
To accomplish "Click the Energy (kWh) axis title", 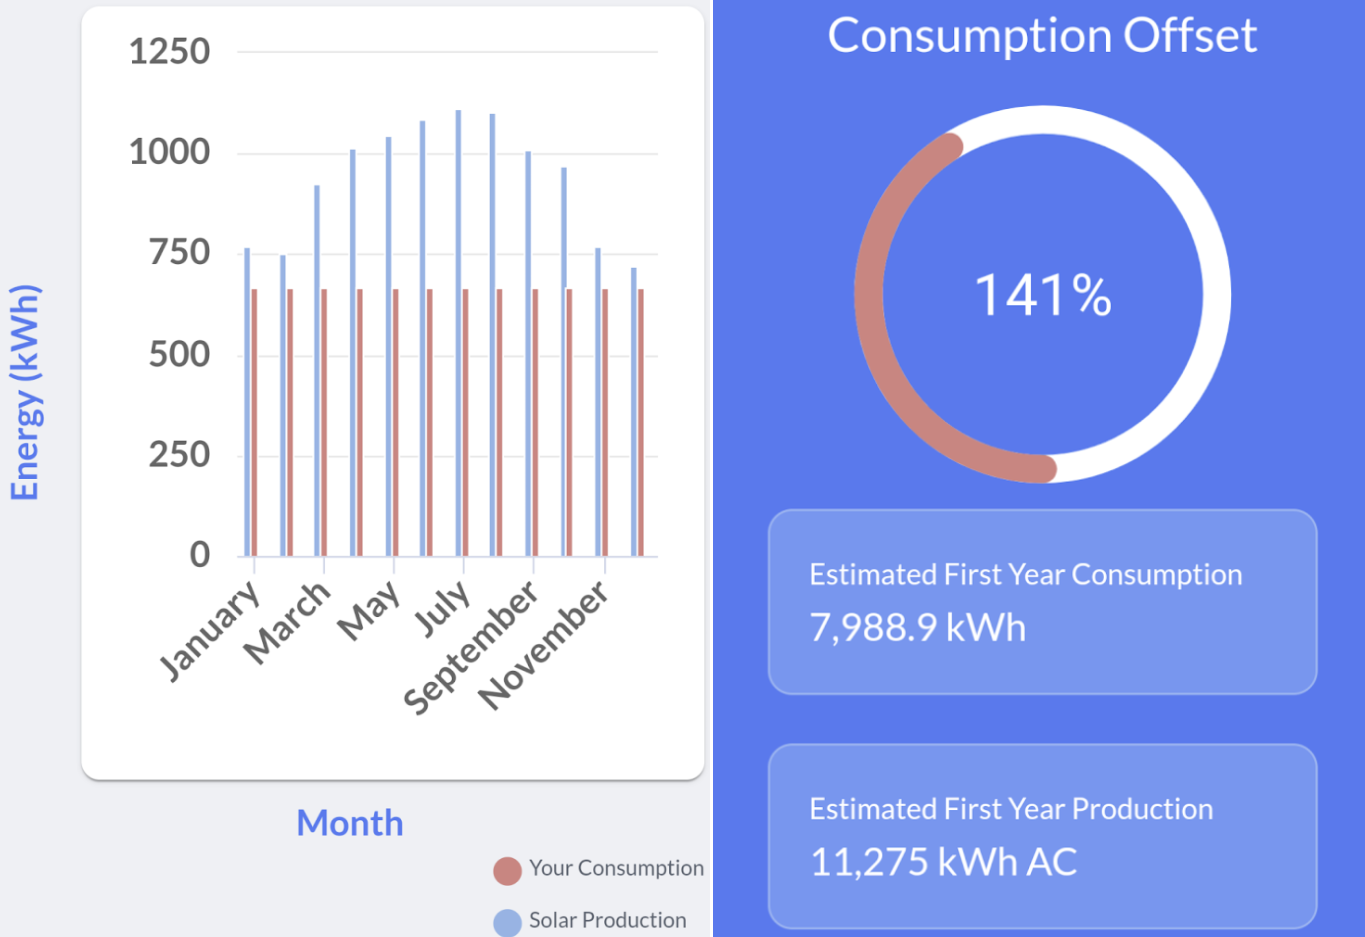I will 25,392.
